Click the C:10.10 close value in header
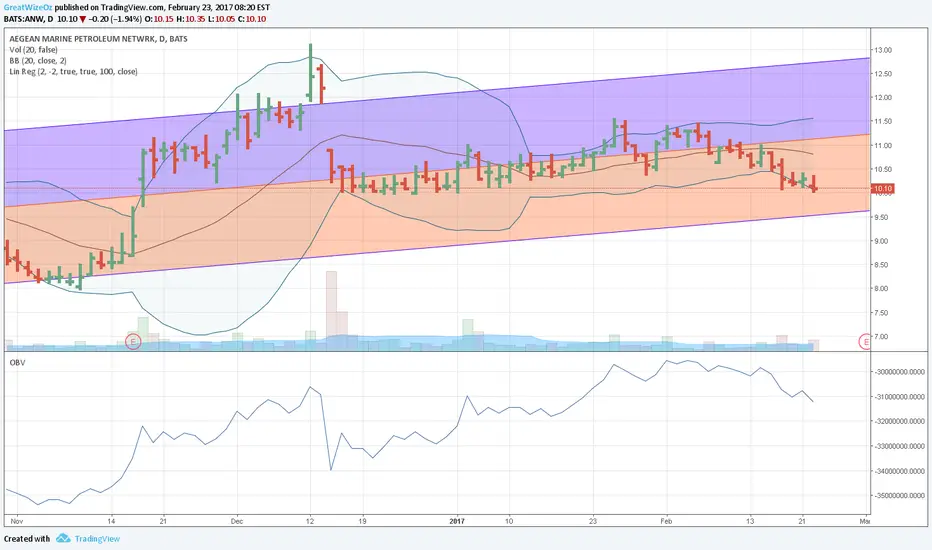The width and height of the screenshot is (932, 550). pos(252,19)
